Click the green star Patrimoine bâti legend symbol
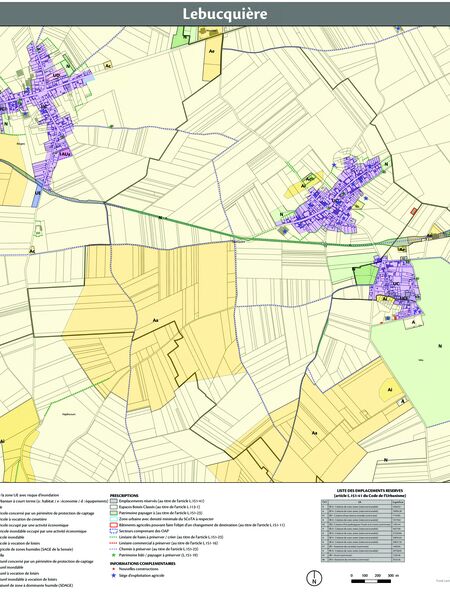 (x=113, y=554)
